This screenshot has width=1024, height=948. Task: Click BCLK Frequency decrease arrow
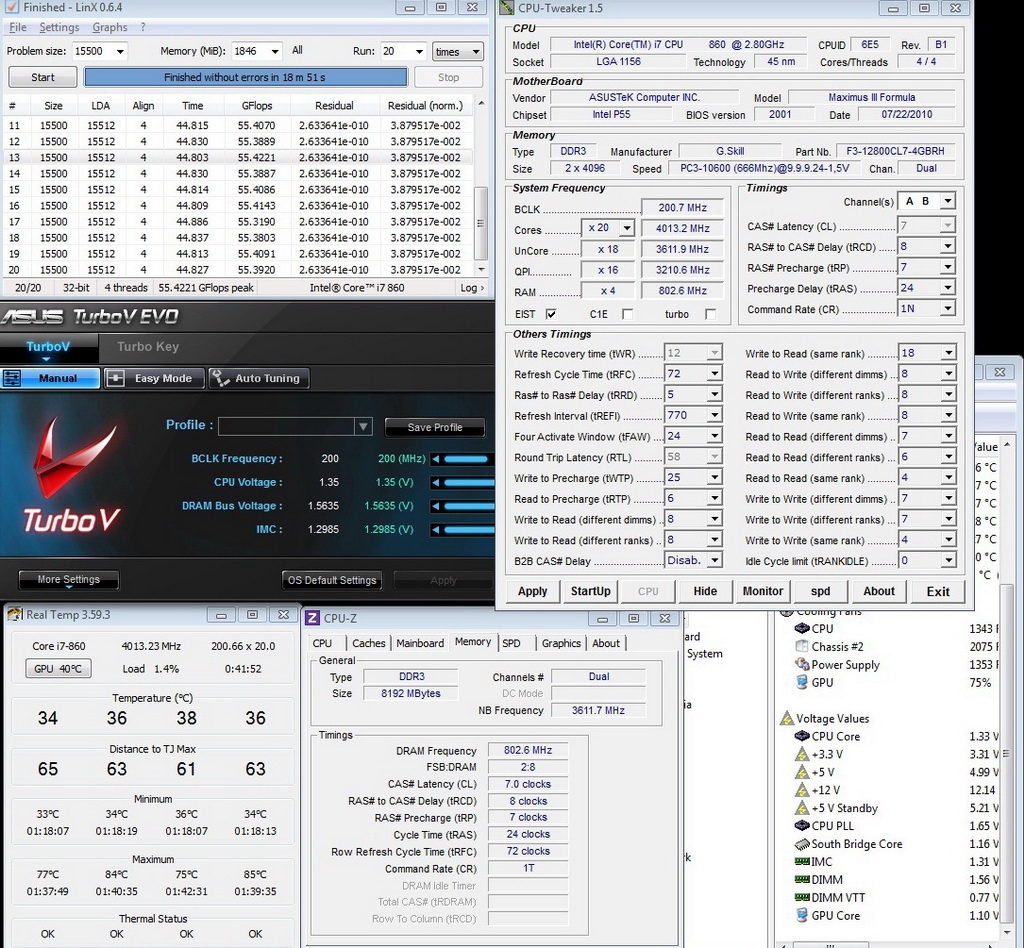pos(436,459)
